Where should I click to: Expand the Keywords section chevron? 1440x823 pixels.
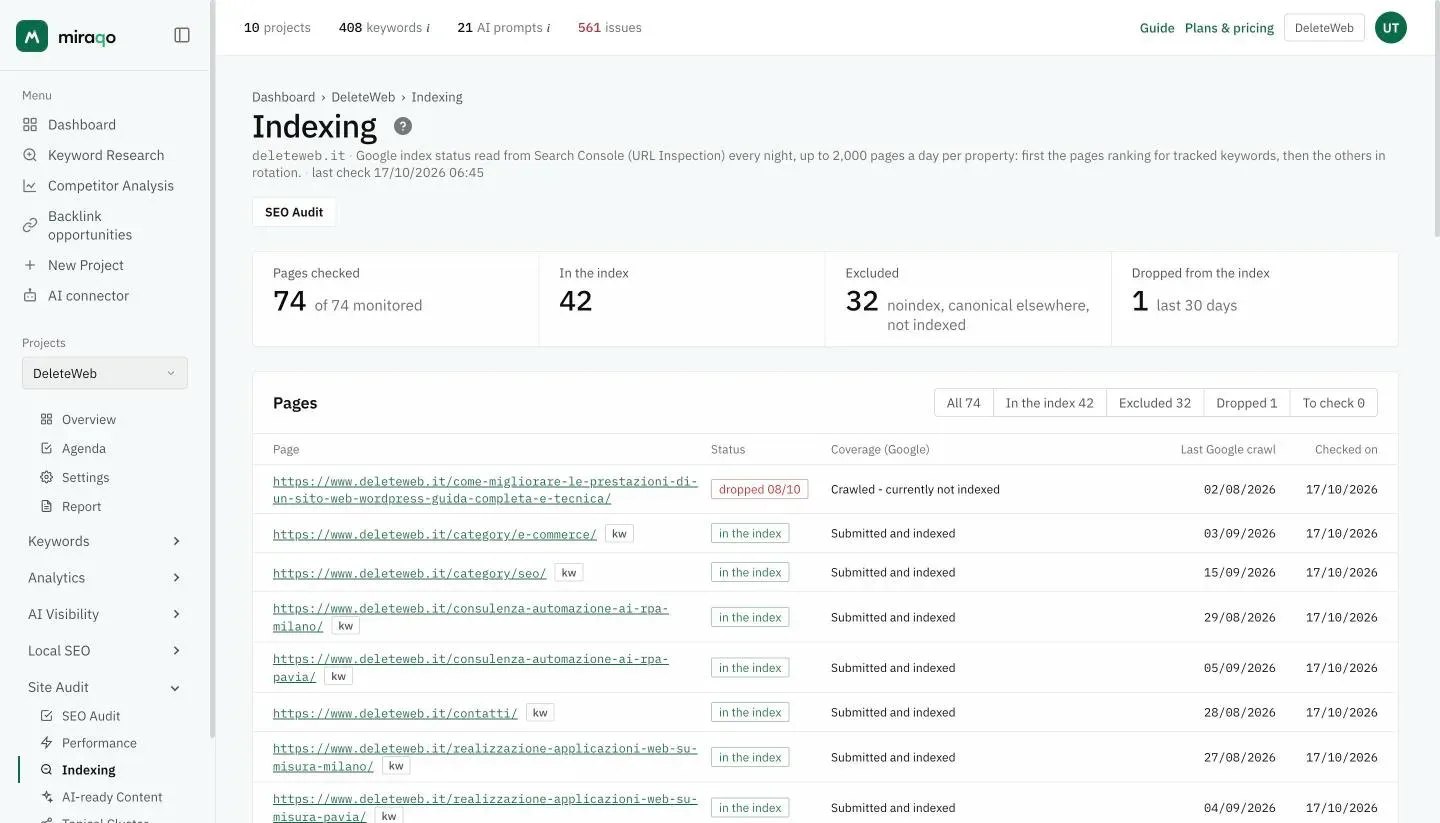[x=176, y=542]
